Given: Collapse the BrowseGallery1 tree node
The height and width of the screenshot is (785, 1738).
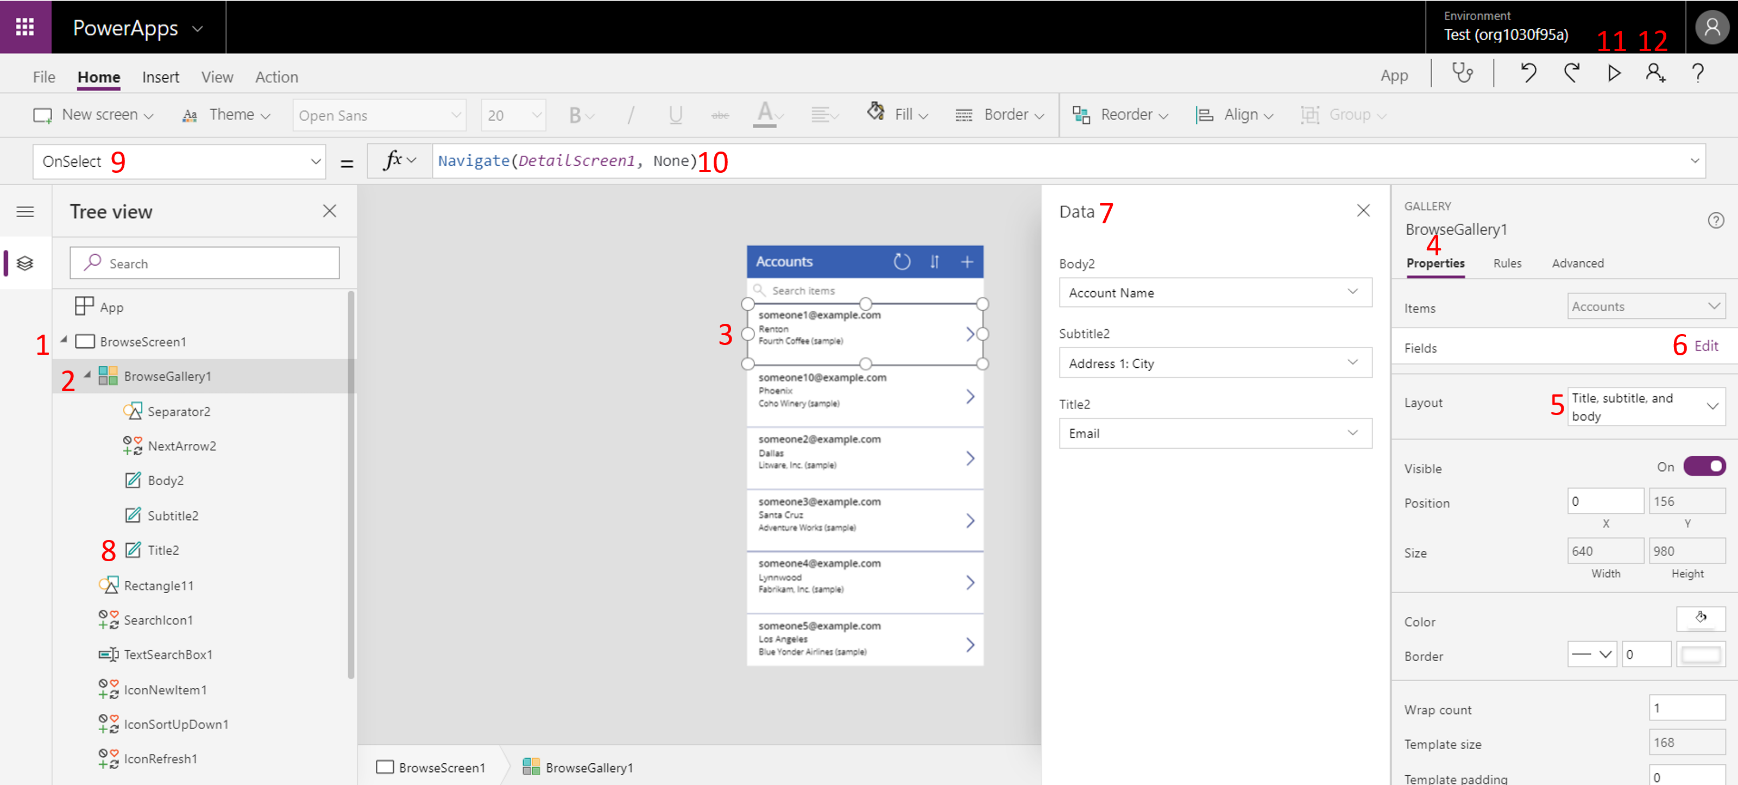Looking at the screenshot, I should [x=88, y=376].
